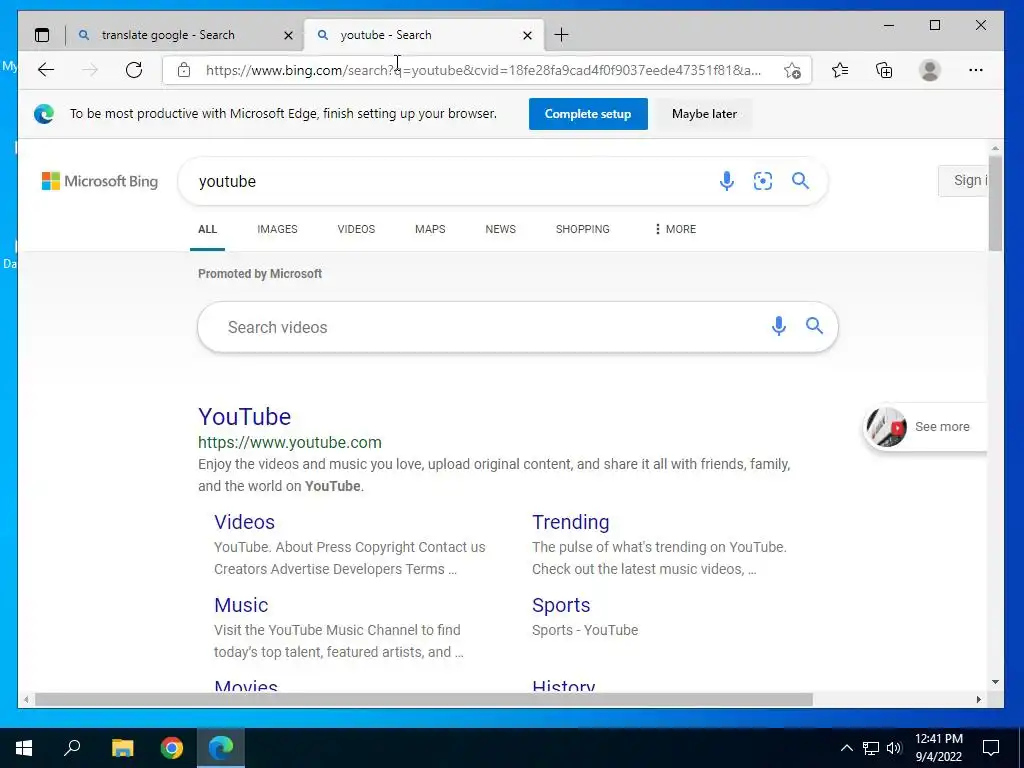This screenshot has height=768, width=1024.
Task: Switch to SHOPPING results
Action: 583,229
